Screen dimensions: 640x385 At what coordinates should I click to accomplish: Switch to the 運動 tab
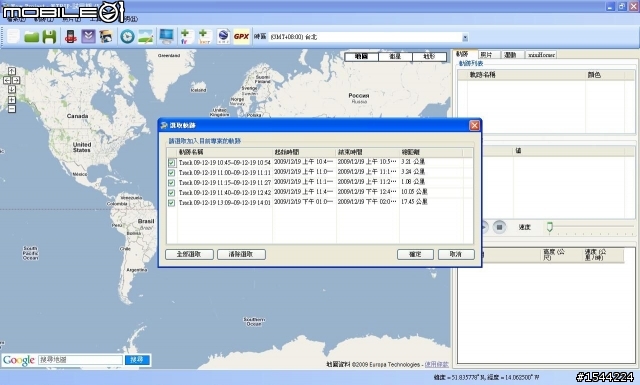point(510,54)
